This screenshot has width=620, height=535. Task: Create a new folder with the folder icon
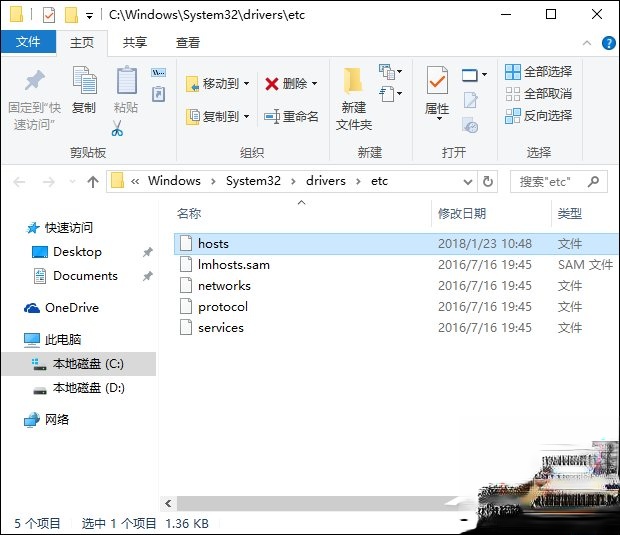(353, 80)
